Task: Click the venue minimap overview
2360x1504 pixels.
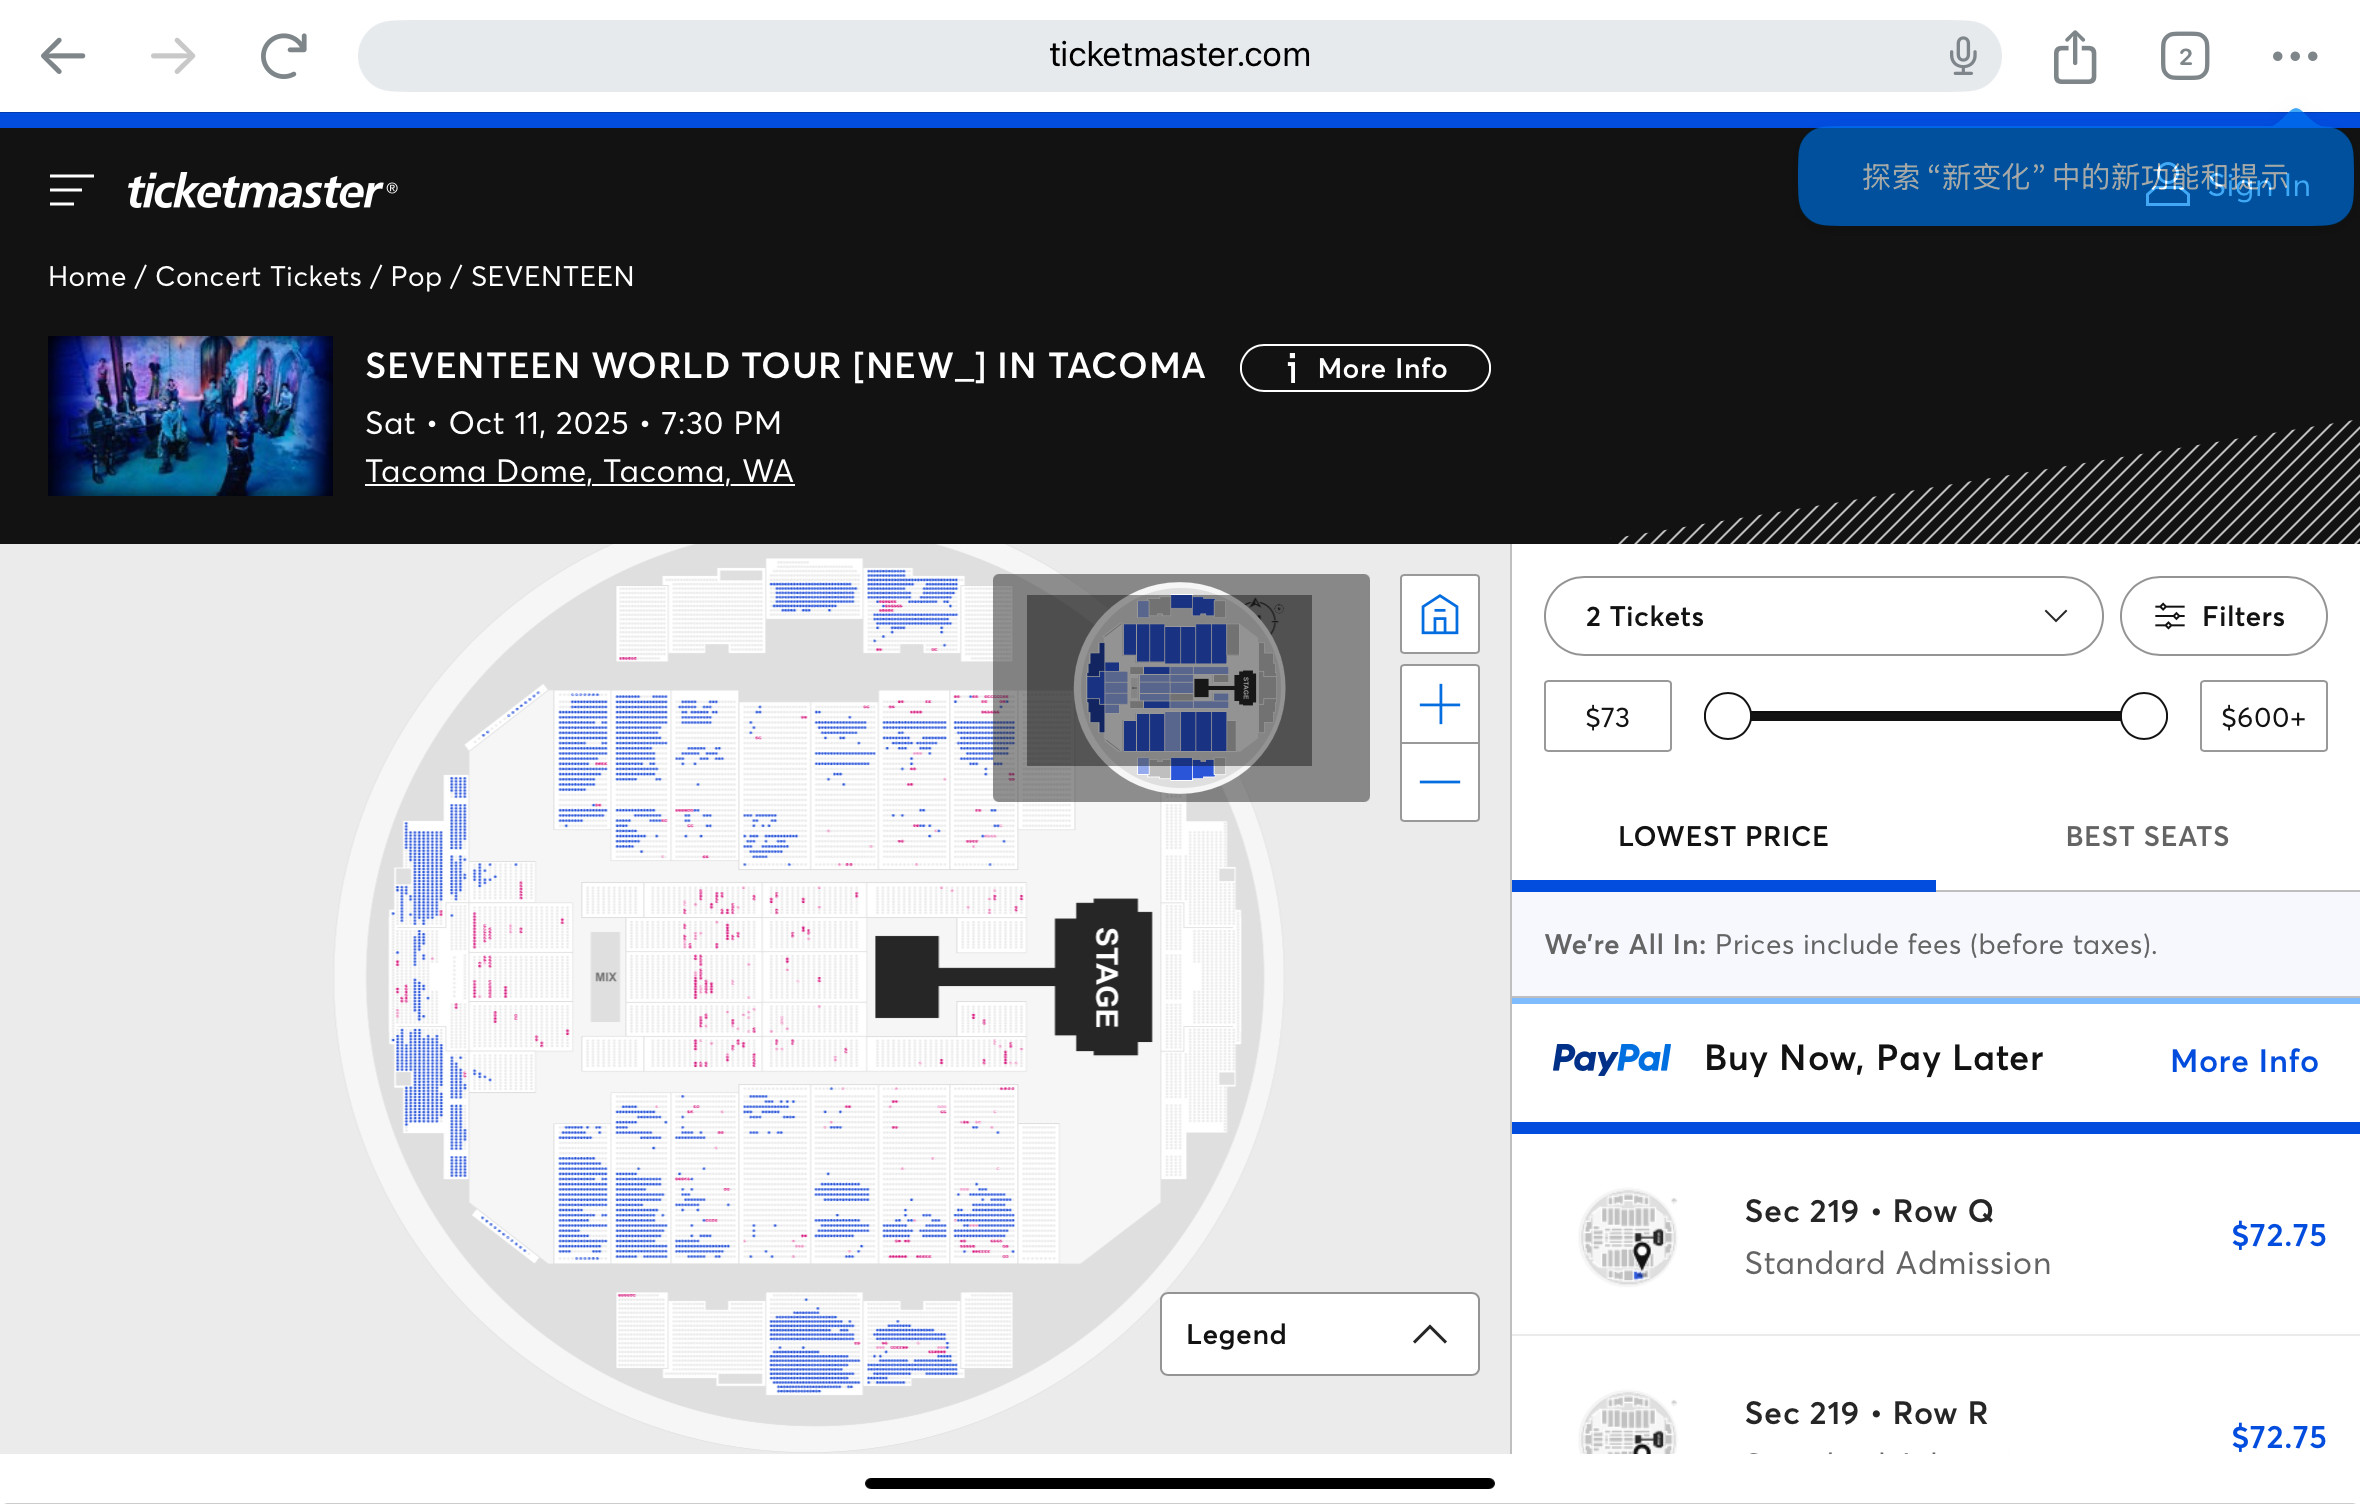Action: coord(1180,688)
